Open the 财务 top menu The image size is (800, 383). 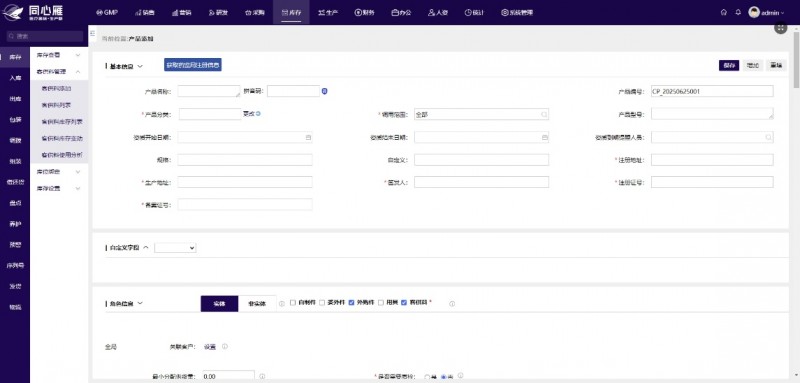pyautogui.click(x=364, y=12)
